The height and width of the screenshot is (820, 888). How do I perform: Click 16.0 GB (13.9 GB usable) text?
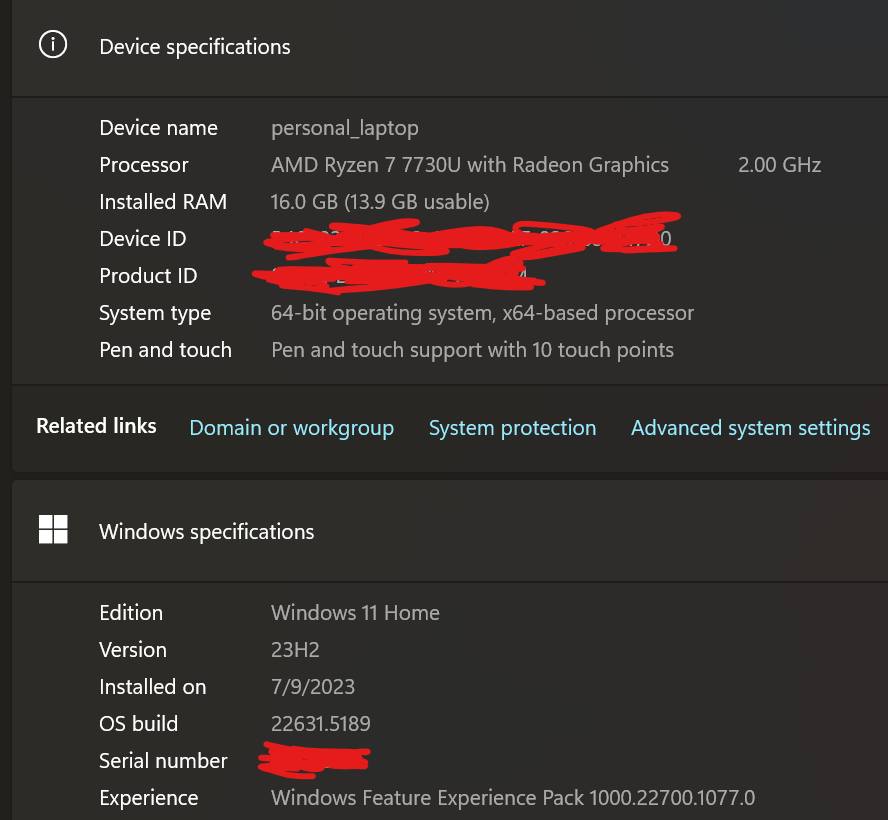click(x=380, y=202)
